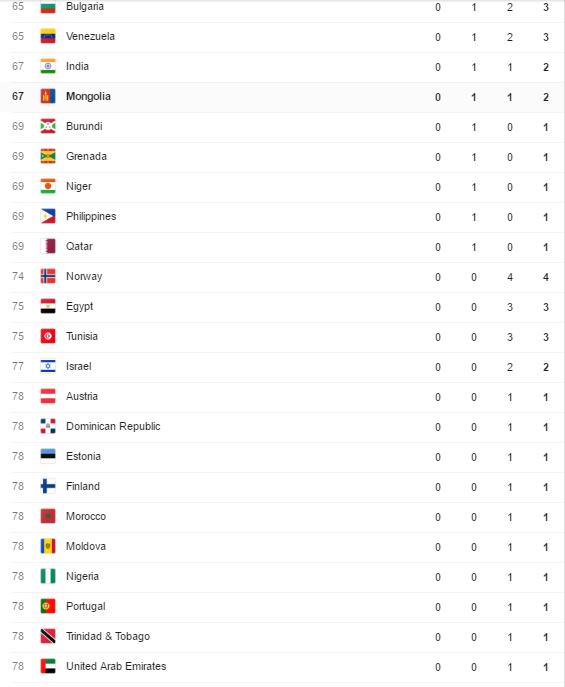Open the India country link
This screenshot has height=687, width=565.
click(x=78, y=66)
